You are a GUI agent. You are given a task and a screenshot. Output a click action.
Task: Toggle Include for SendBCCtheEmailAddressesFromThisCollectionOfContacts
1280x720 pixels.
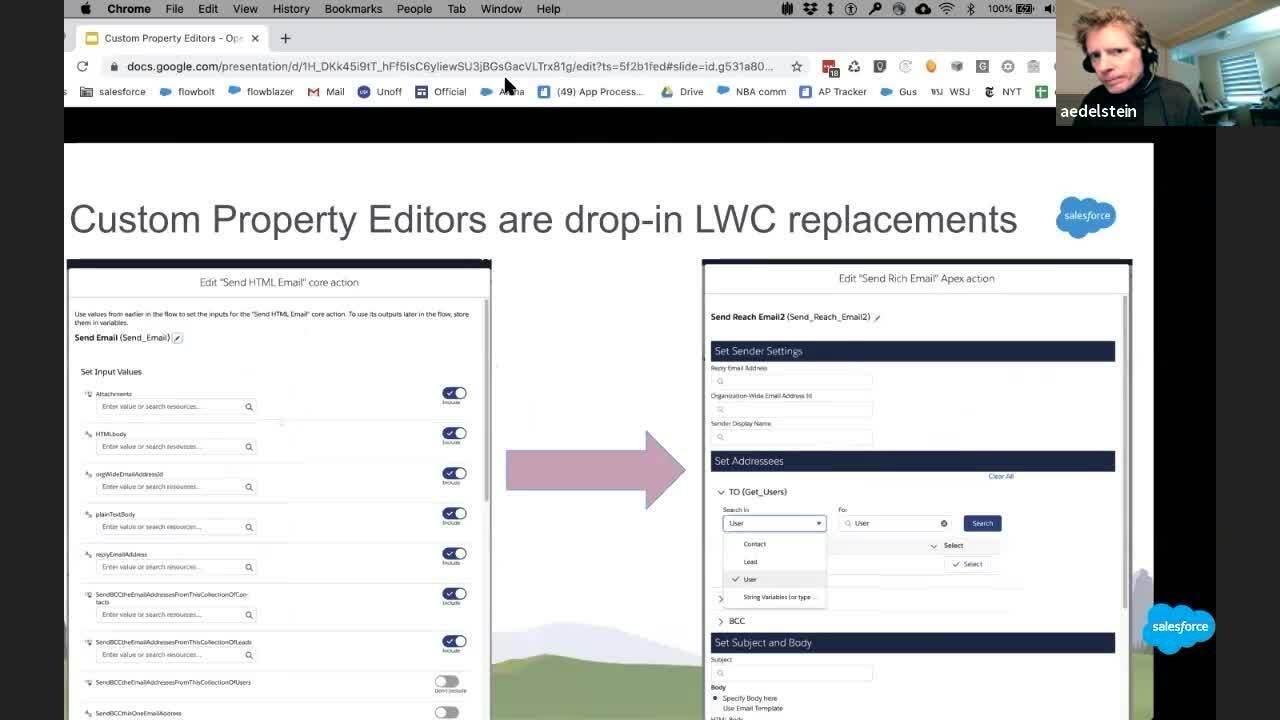coord(454,593)
